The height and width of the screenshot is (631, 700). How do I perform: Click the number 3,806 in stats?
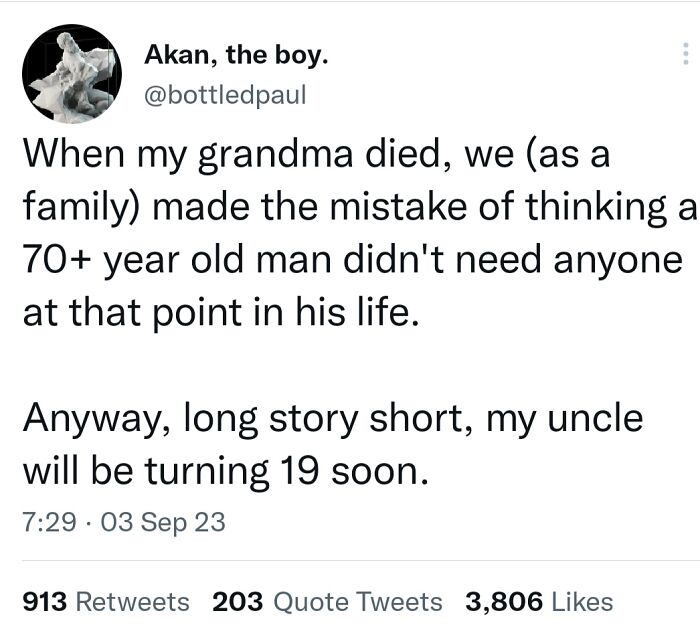(x=504, y=601)
